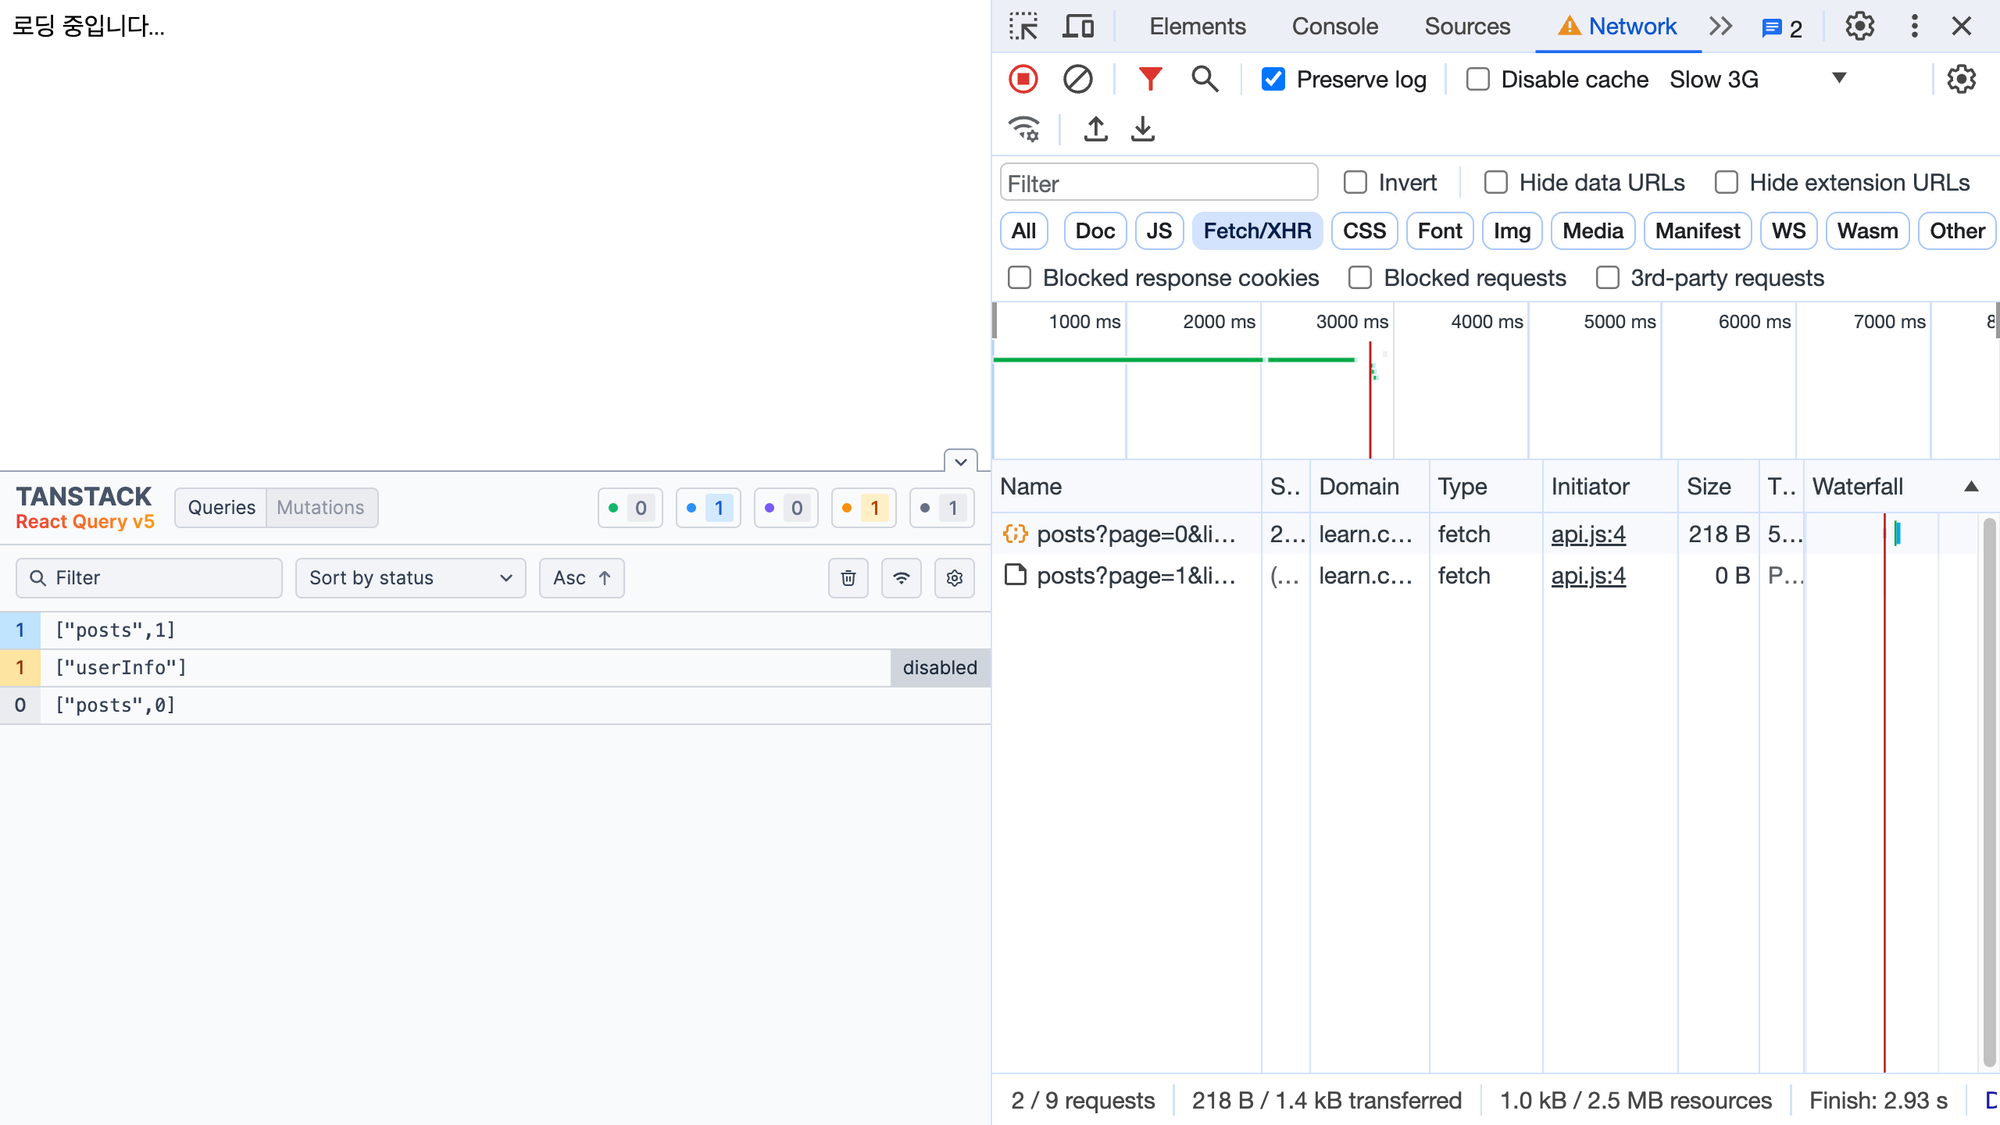Open api.js:4 initiator for posts?page=0
2000x1125 pixels.
(1588, 535)
